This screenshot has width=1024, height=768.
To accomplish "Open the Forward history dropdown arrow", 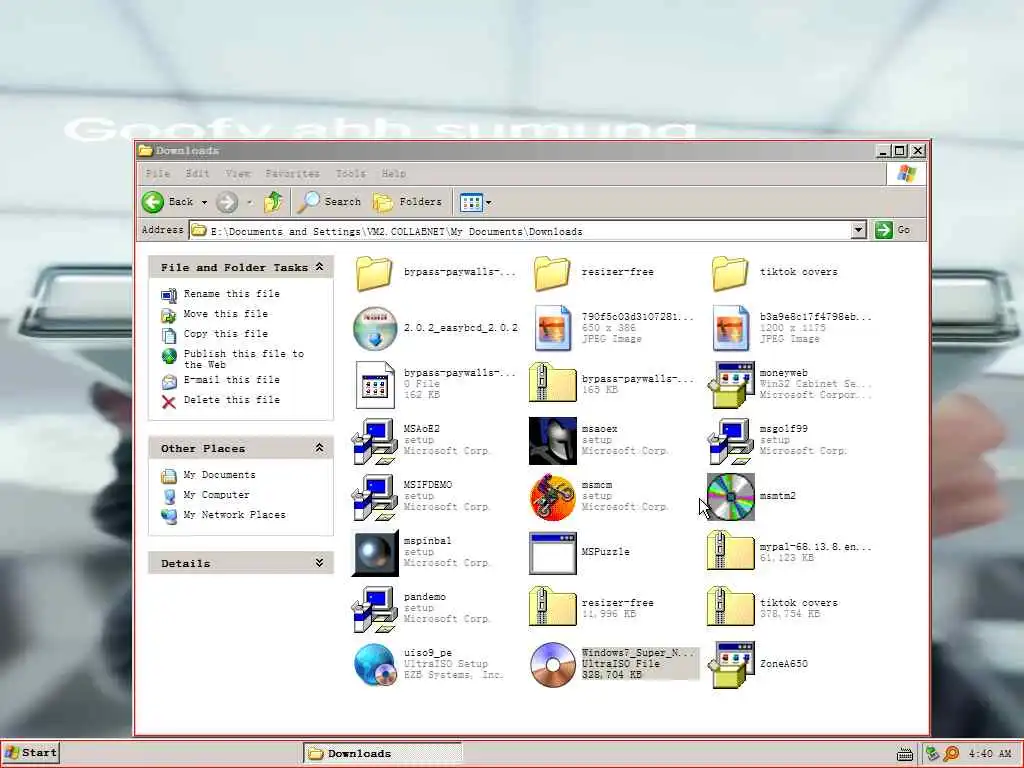I will point(249,202).
